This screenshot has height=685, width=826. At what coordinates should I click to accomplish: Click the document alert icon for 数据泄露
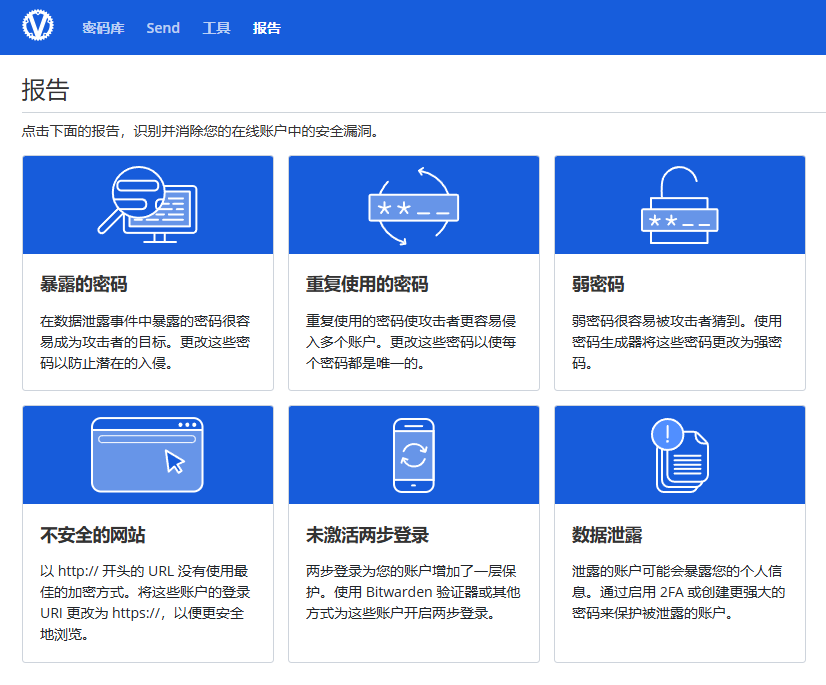(680, 455)
